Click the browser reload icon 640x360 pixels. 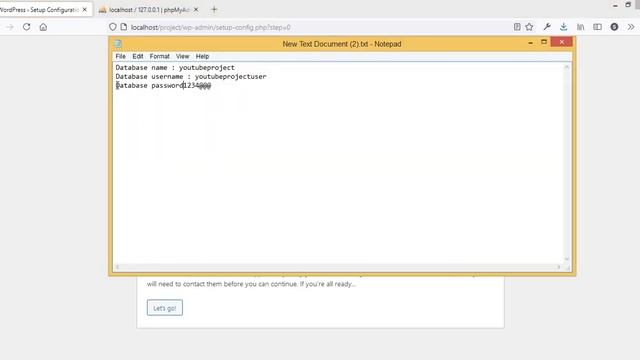pyautogui.click(x=27, y=27)
